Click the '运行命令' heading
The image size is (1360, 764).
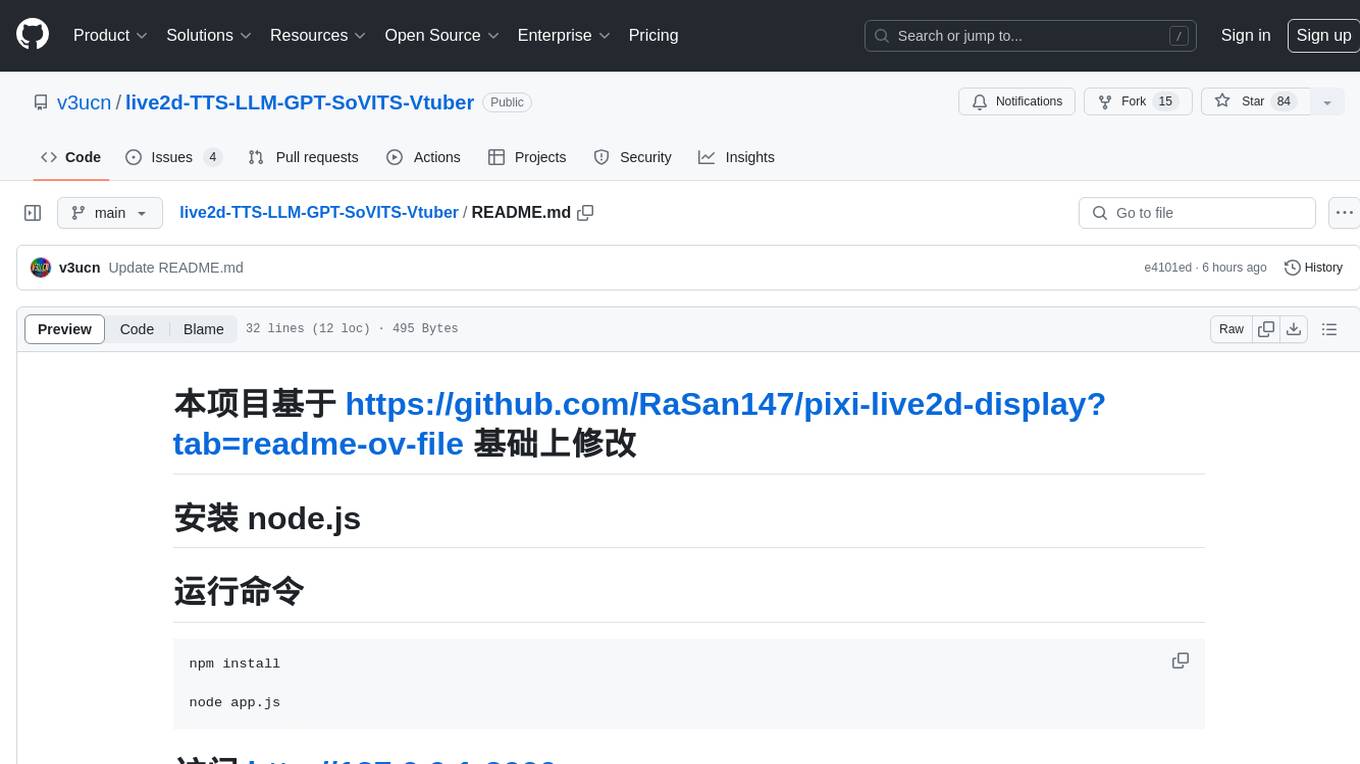pyautogui.click(x=238, y=591)
